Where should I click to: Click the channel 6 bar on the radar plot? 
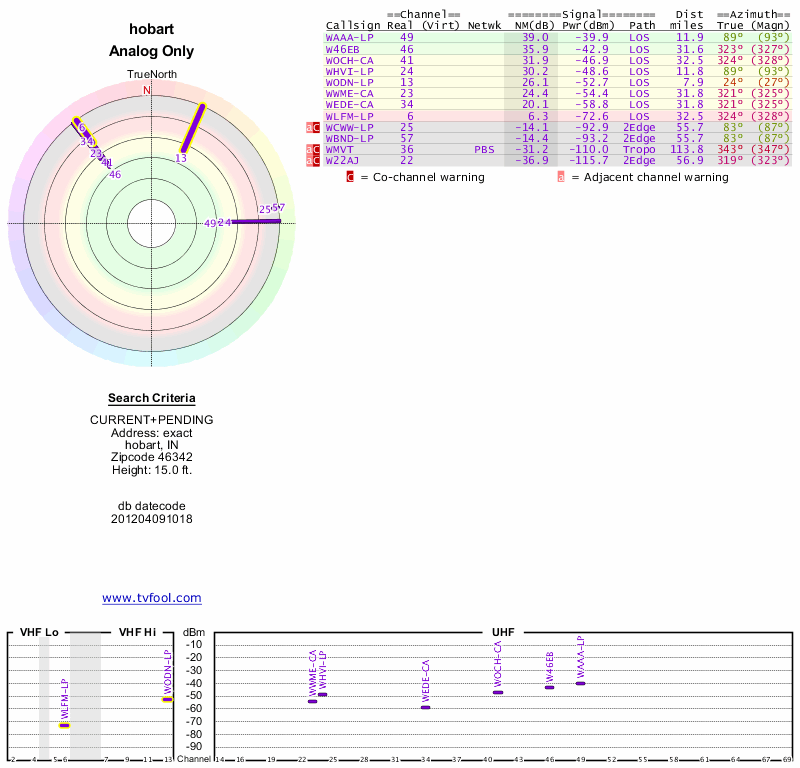pos(85,132)
